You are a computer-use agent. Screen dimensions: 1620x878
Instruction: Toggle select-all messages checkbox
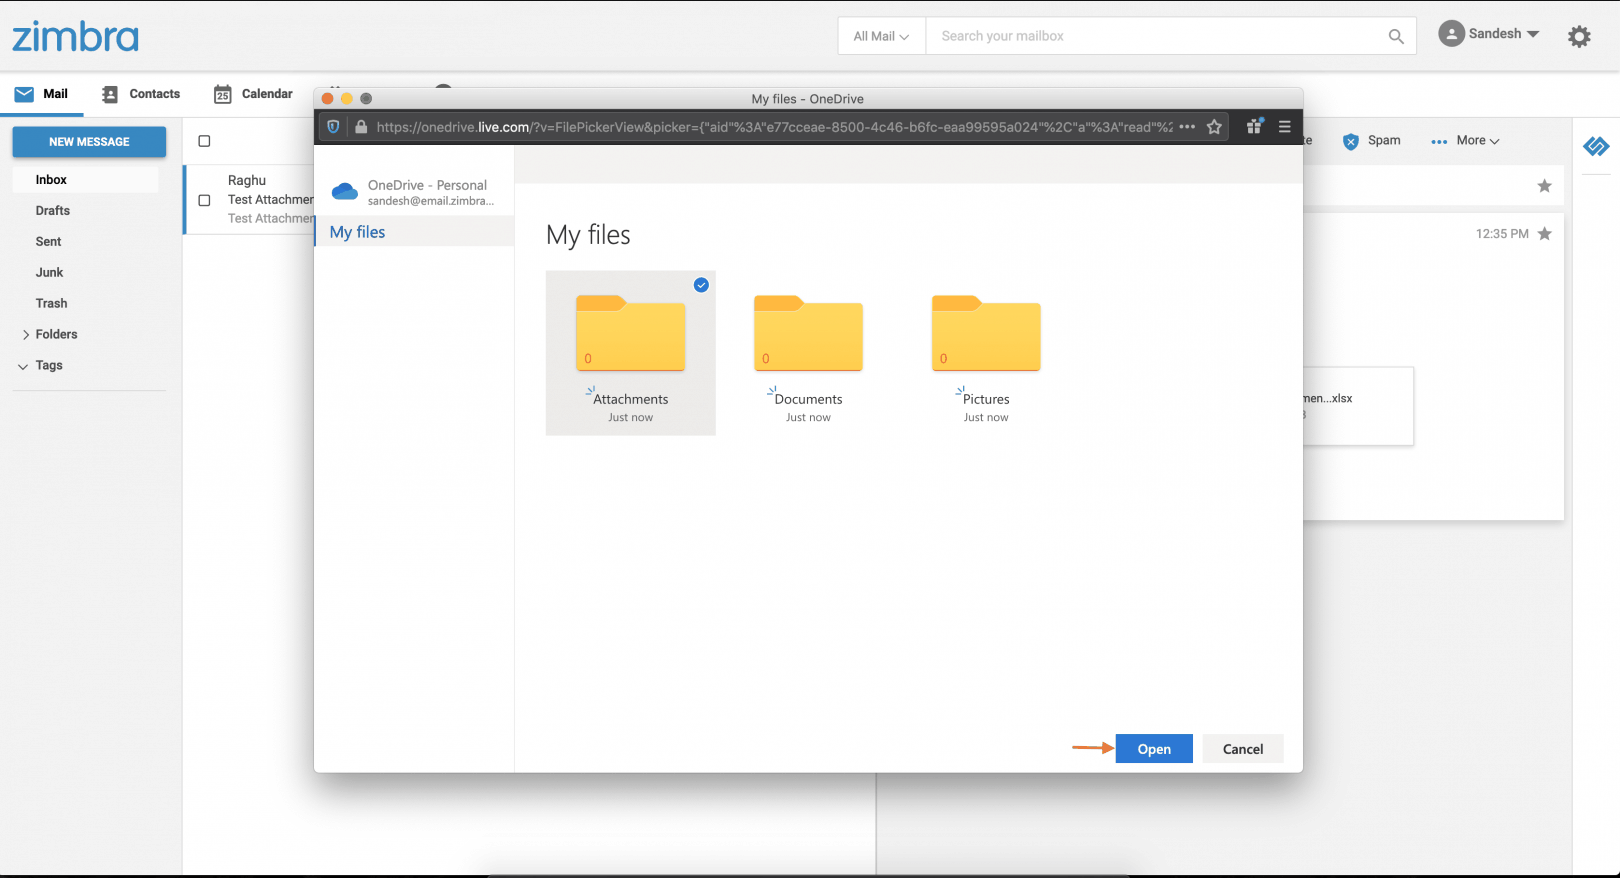coord(204,141)
